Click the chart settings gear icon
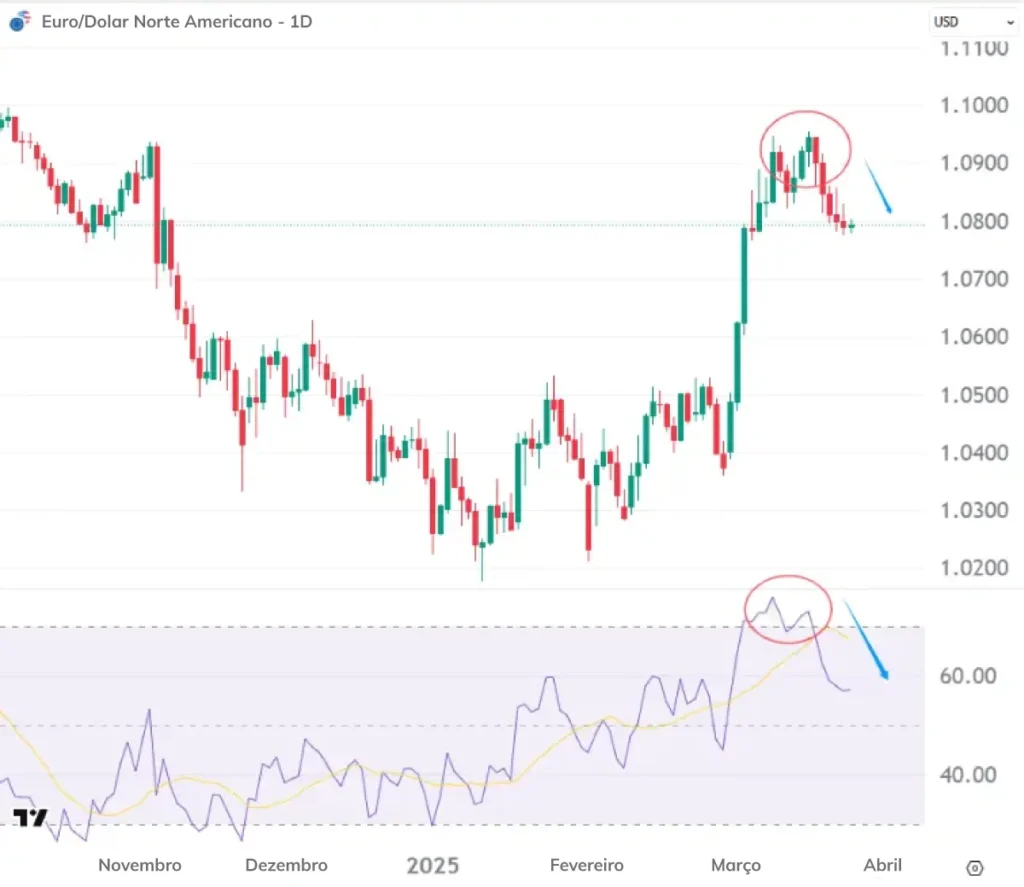 click(x=974, y=867)
